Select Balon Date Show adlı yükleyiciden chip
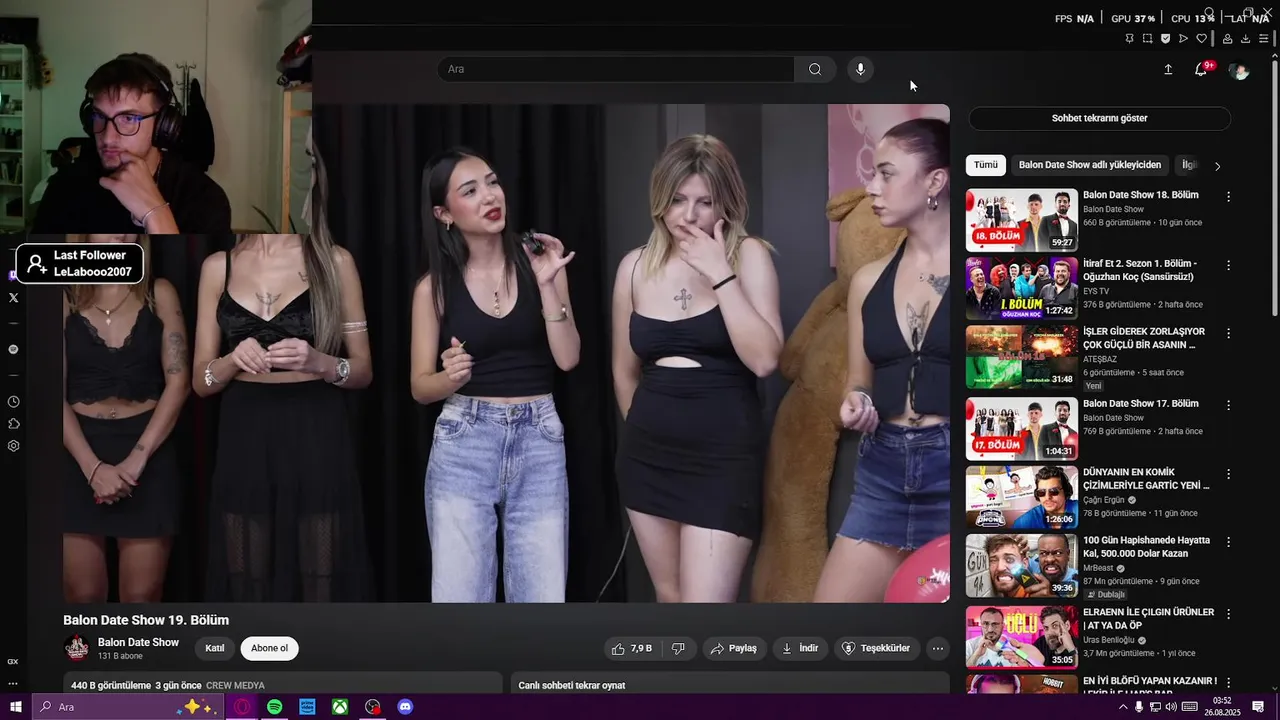The width and height of the screenshot is (1280, 720). coord(1090,165)
